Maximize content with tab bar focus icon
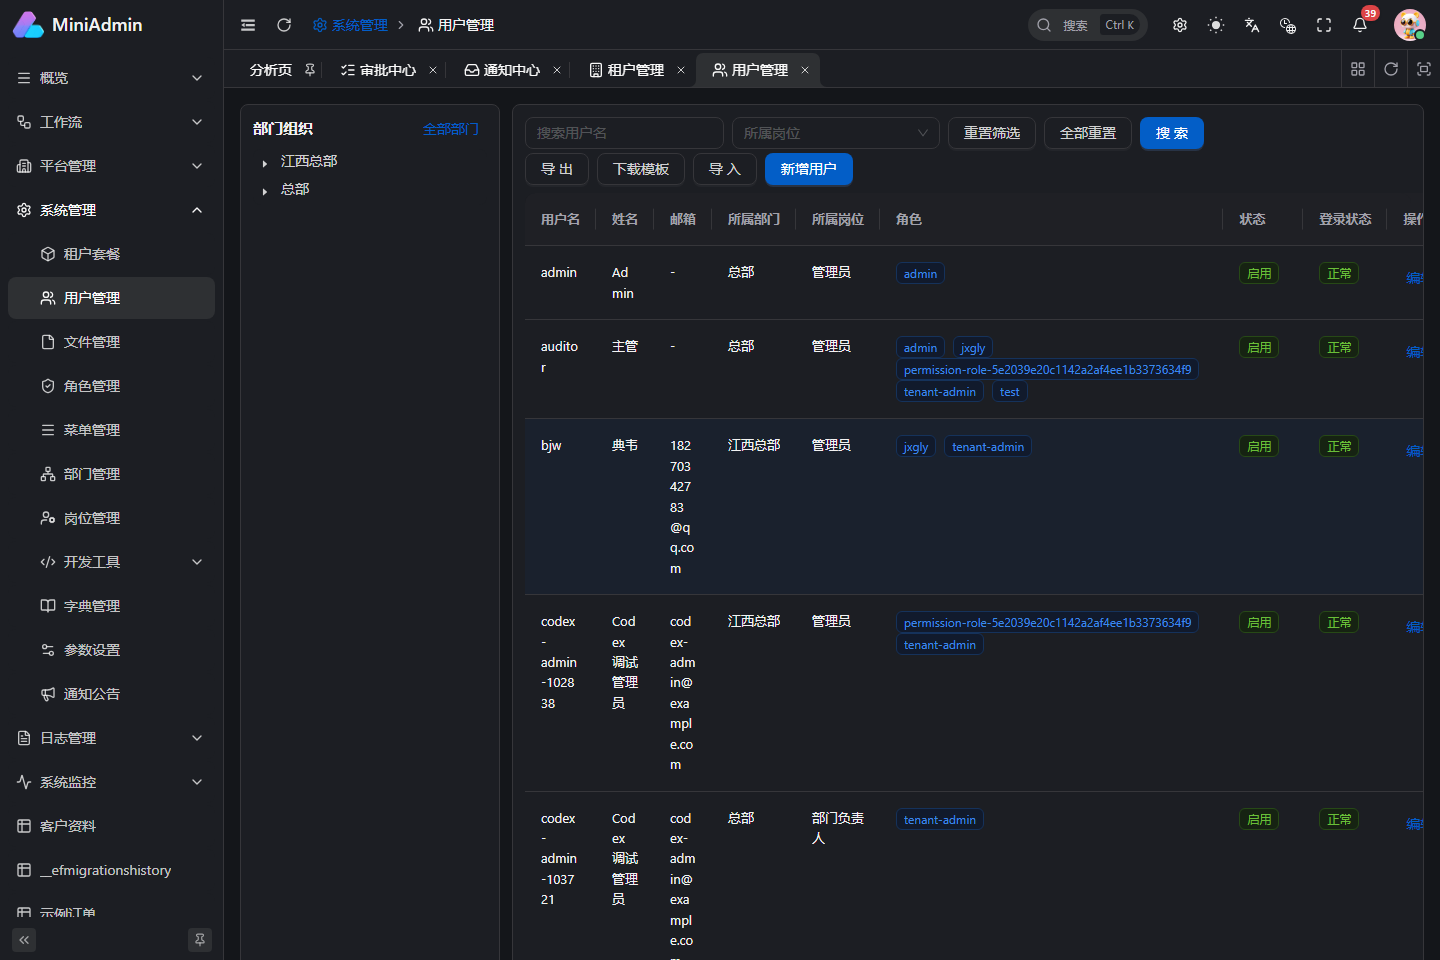 tap(1424, 69)
